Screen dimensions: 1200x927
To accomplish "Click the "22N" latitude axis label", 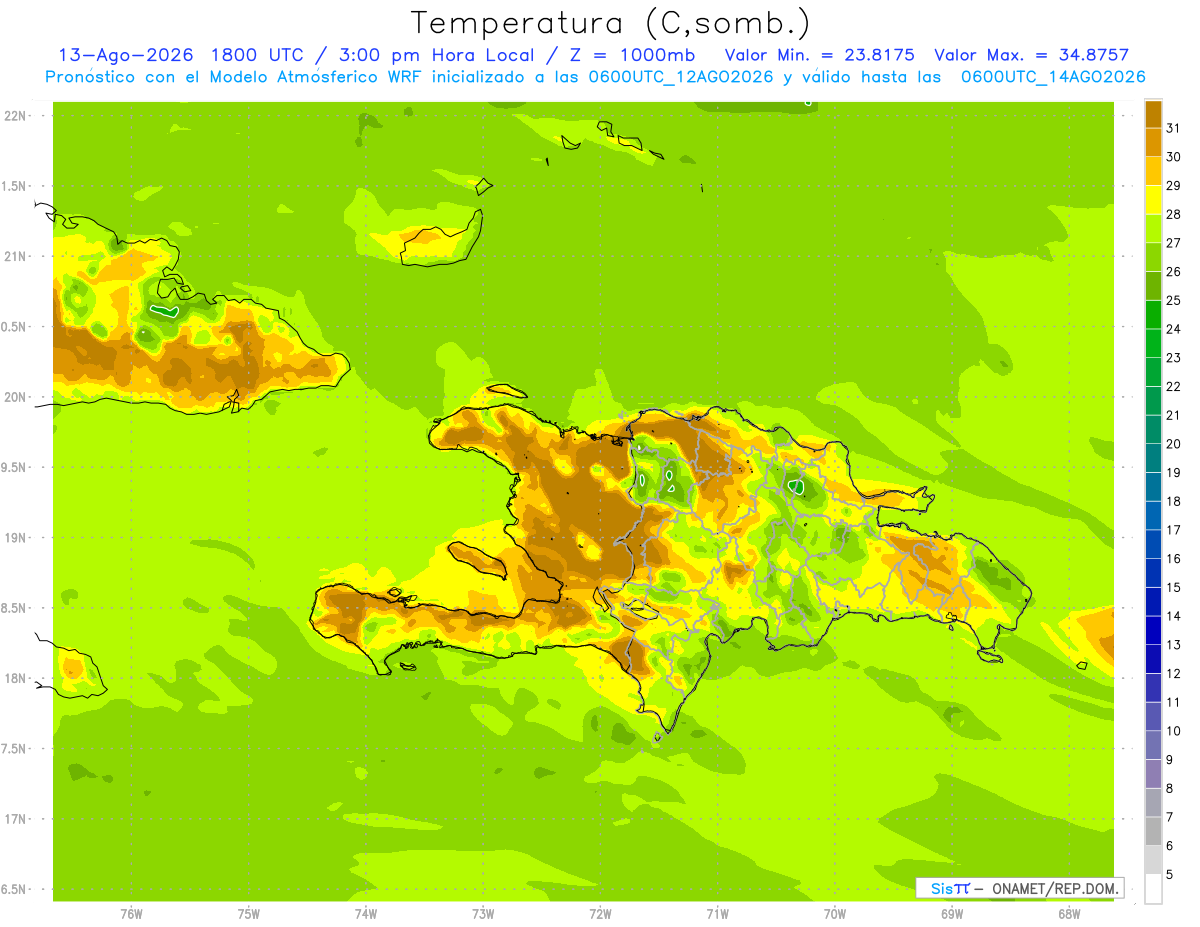I will point(14,116).
